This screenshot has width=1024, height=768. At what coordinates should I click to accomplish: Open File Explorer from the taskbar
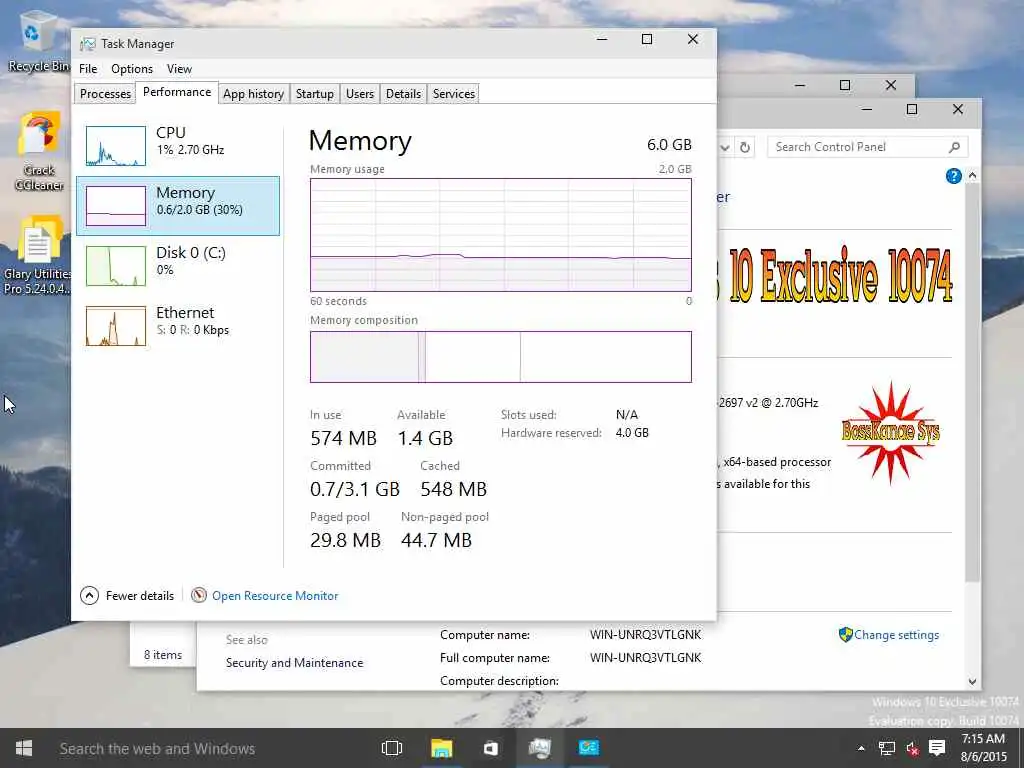pos(441,748)
